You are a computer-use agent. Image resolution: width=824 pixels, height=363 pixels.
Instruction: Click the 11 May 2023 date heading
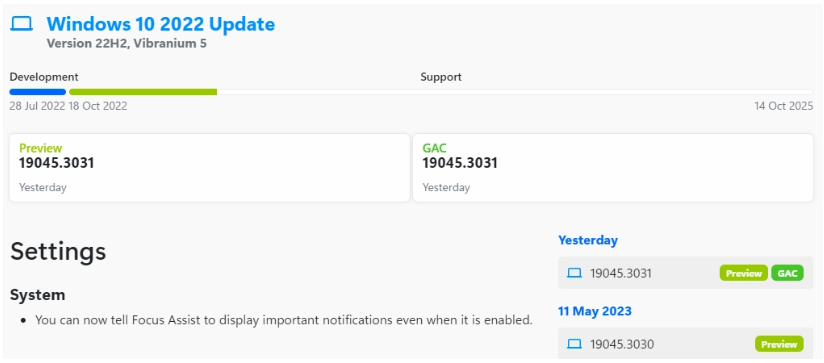[594, 311]
